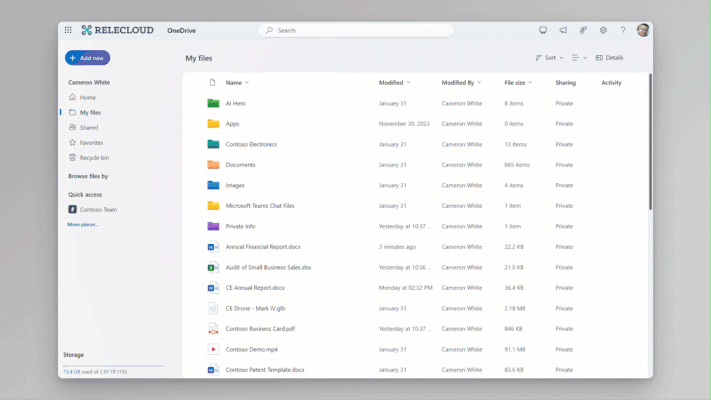The height and width of the screenshot is (400, 711).
Task: Click the PDF icon for Contoso Business Card
Action: pos(213,329)
